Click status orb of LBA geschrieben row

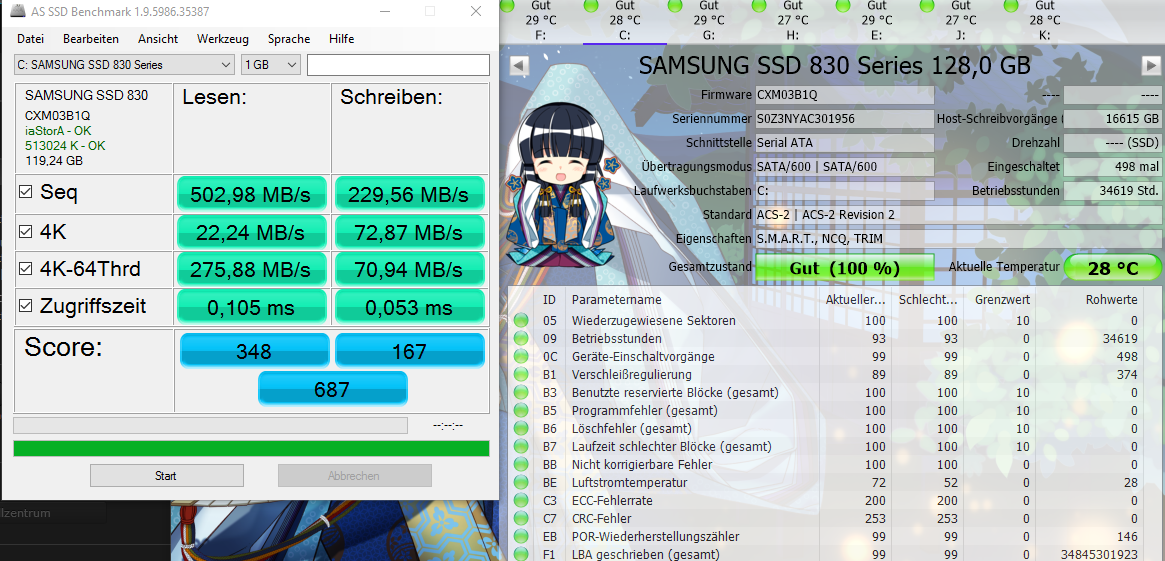521,554
